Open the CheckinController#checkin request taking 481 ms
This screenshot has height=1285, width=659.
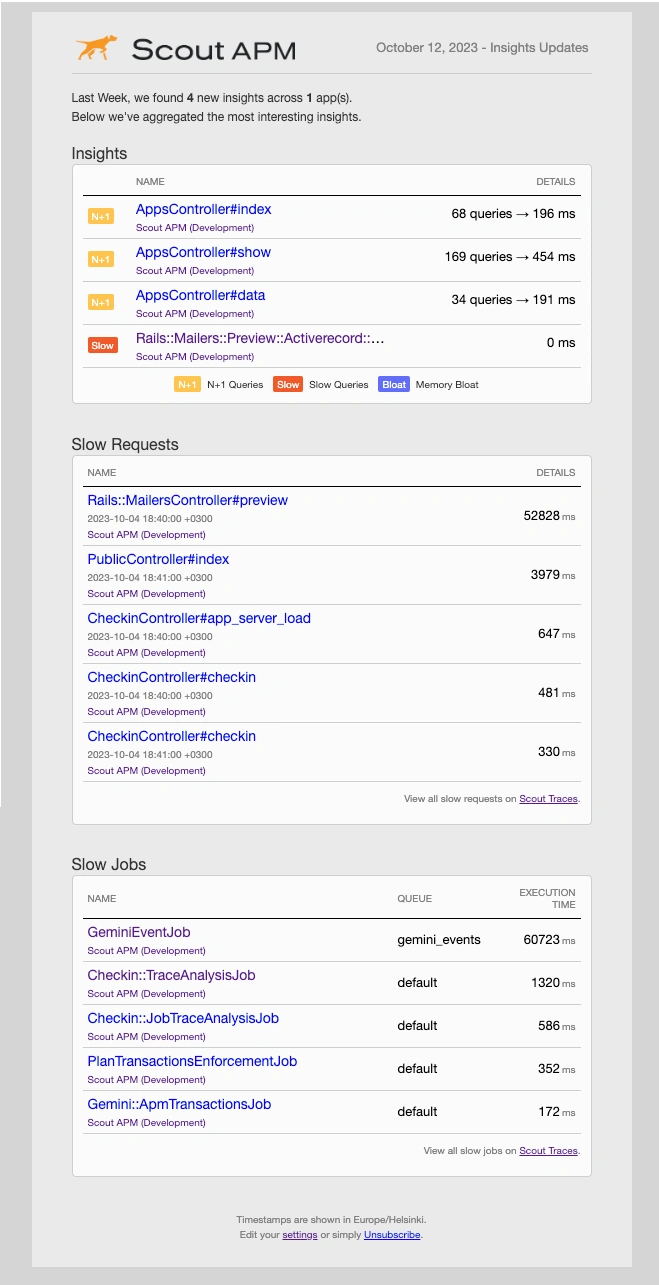coord(172,677)
